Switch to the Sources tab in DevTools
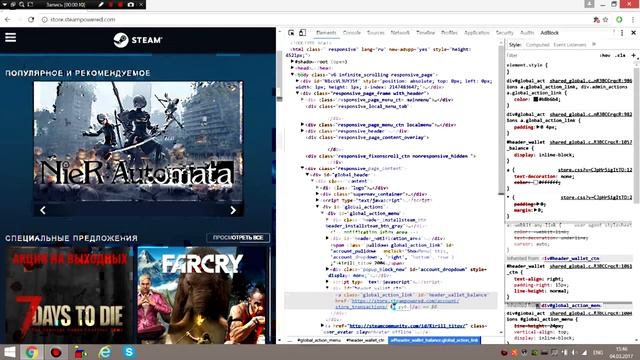 point(376,33)
